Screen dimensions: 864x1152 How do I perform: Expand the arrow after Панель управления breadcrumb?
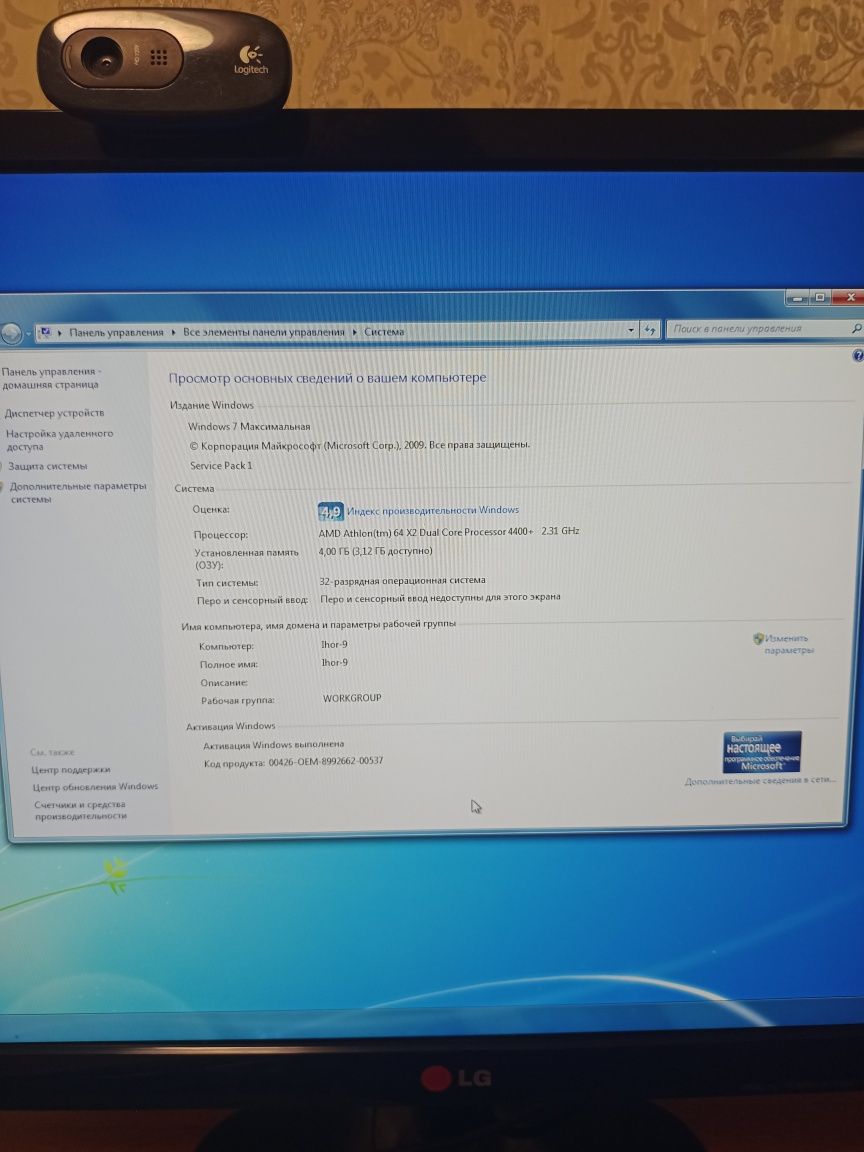point(173,332)
